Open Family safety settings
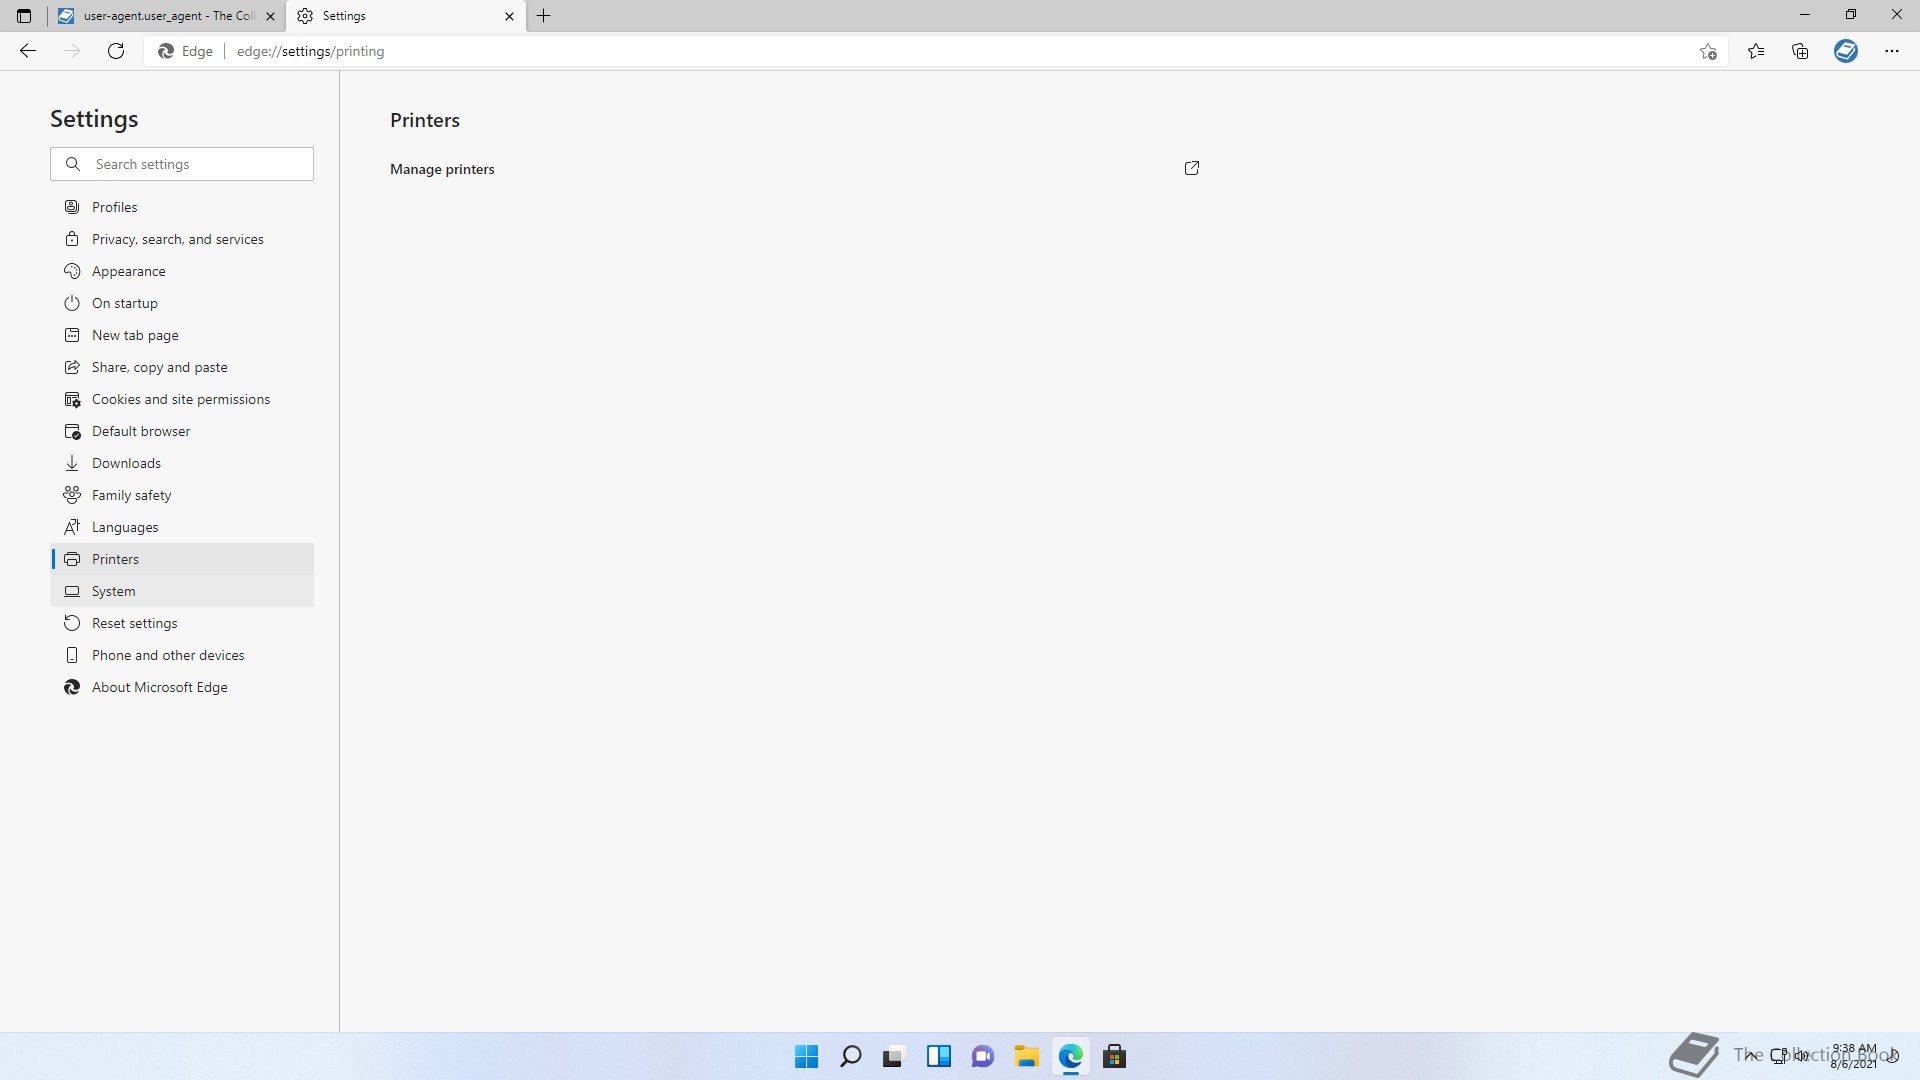Viewport: 1920px width, 1080px height. click(x=182, y=495)
